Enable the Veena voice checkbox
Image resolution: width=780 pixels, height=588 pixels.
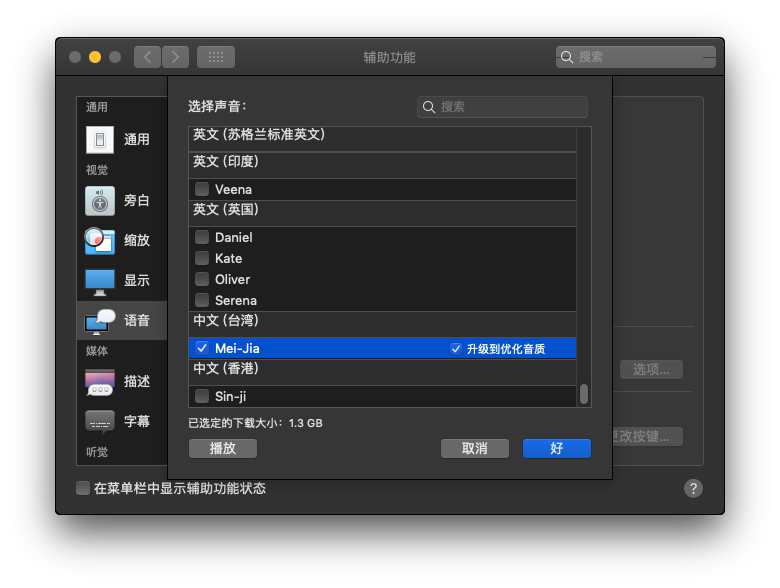pyautogui.click(x=202, y=189)
